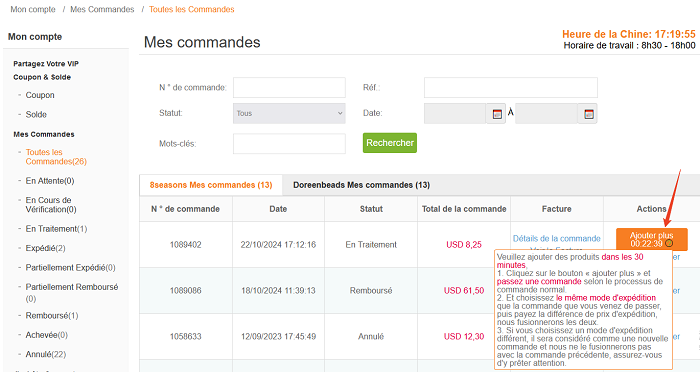
Task: Click the green Rechercher button
Action: tap(390, 143)
